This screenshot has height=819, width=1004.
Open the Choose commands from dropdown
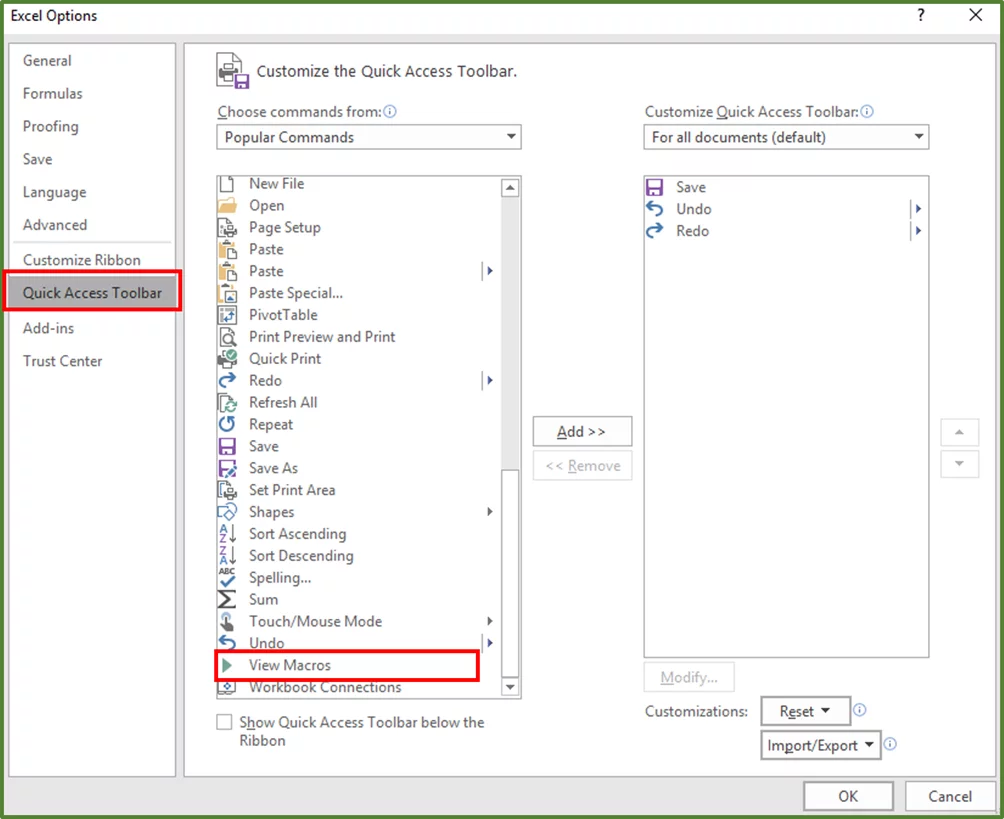pyautogui.click(x=368, y=136)
